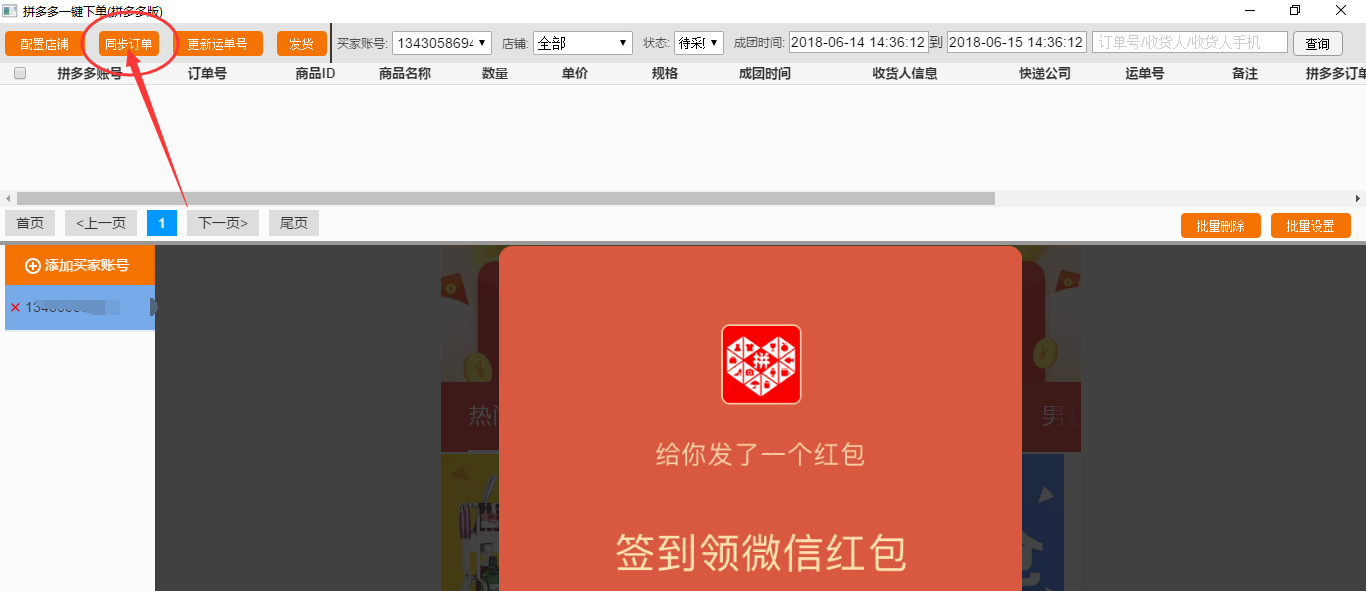Click the 收货人信息 column header

tap(905, 73)
